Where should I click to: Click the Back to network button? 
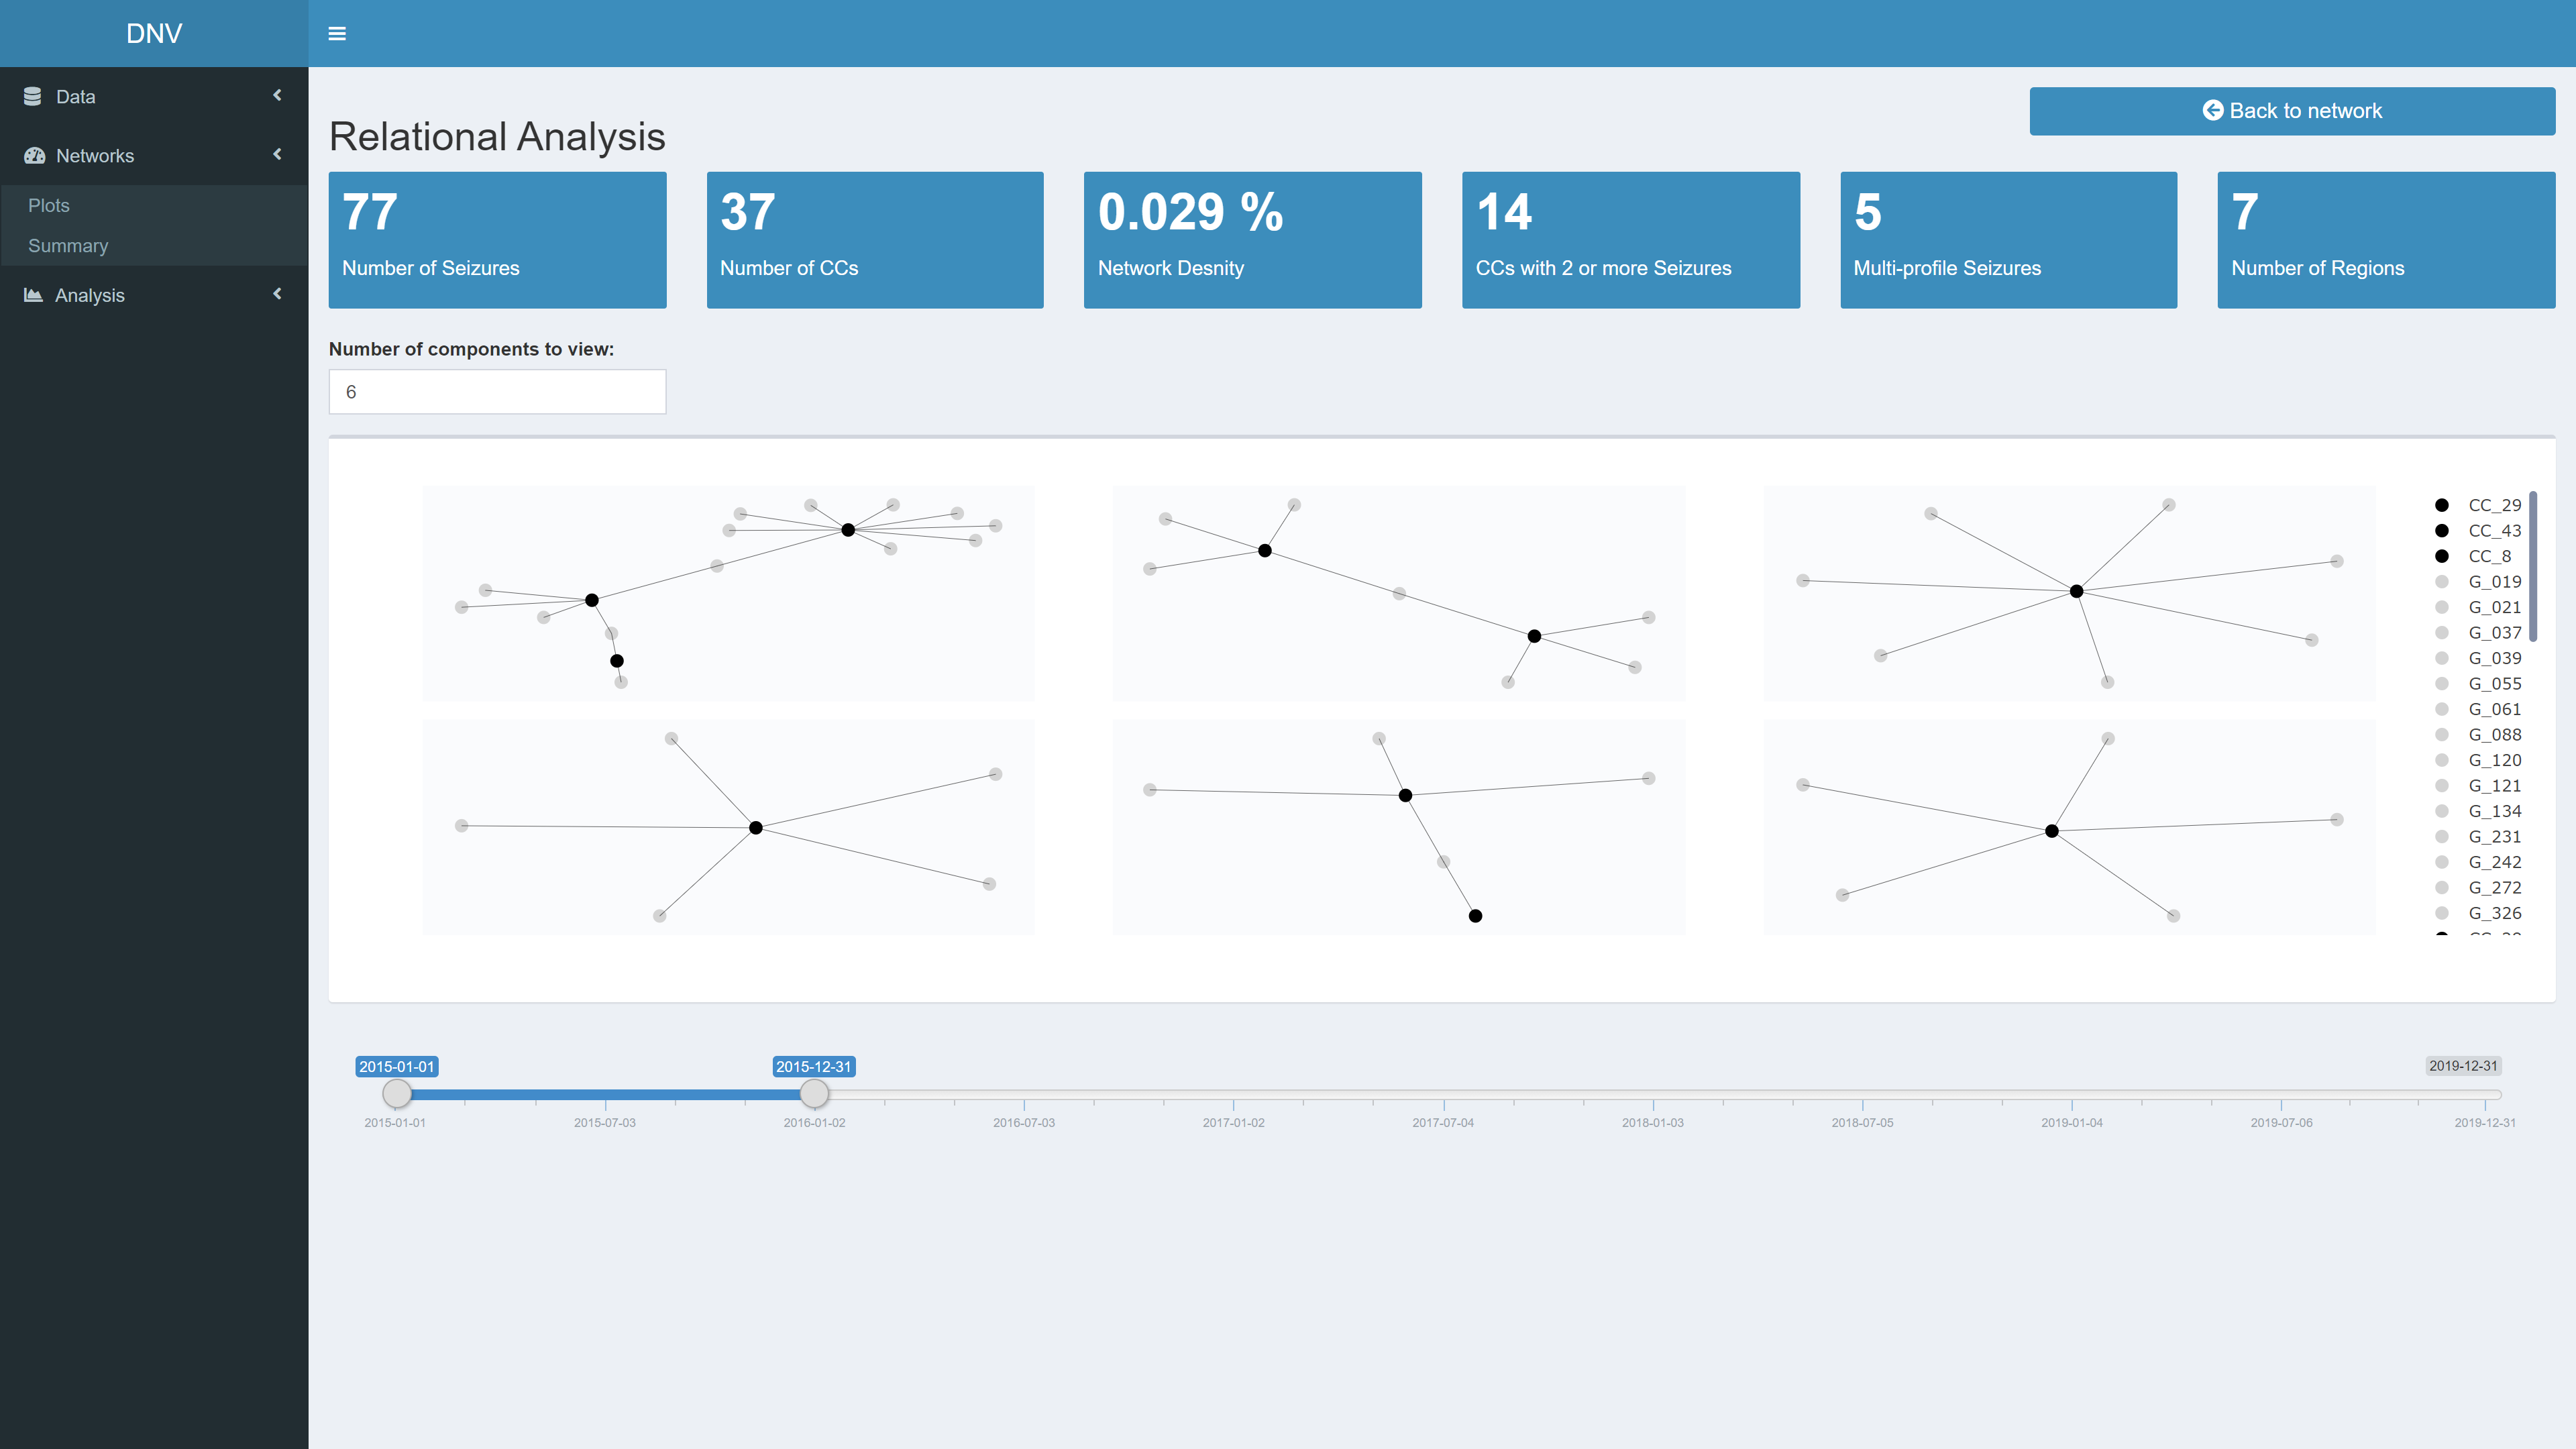(2291, 111)
